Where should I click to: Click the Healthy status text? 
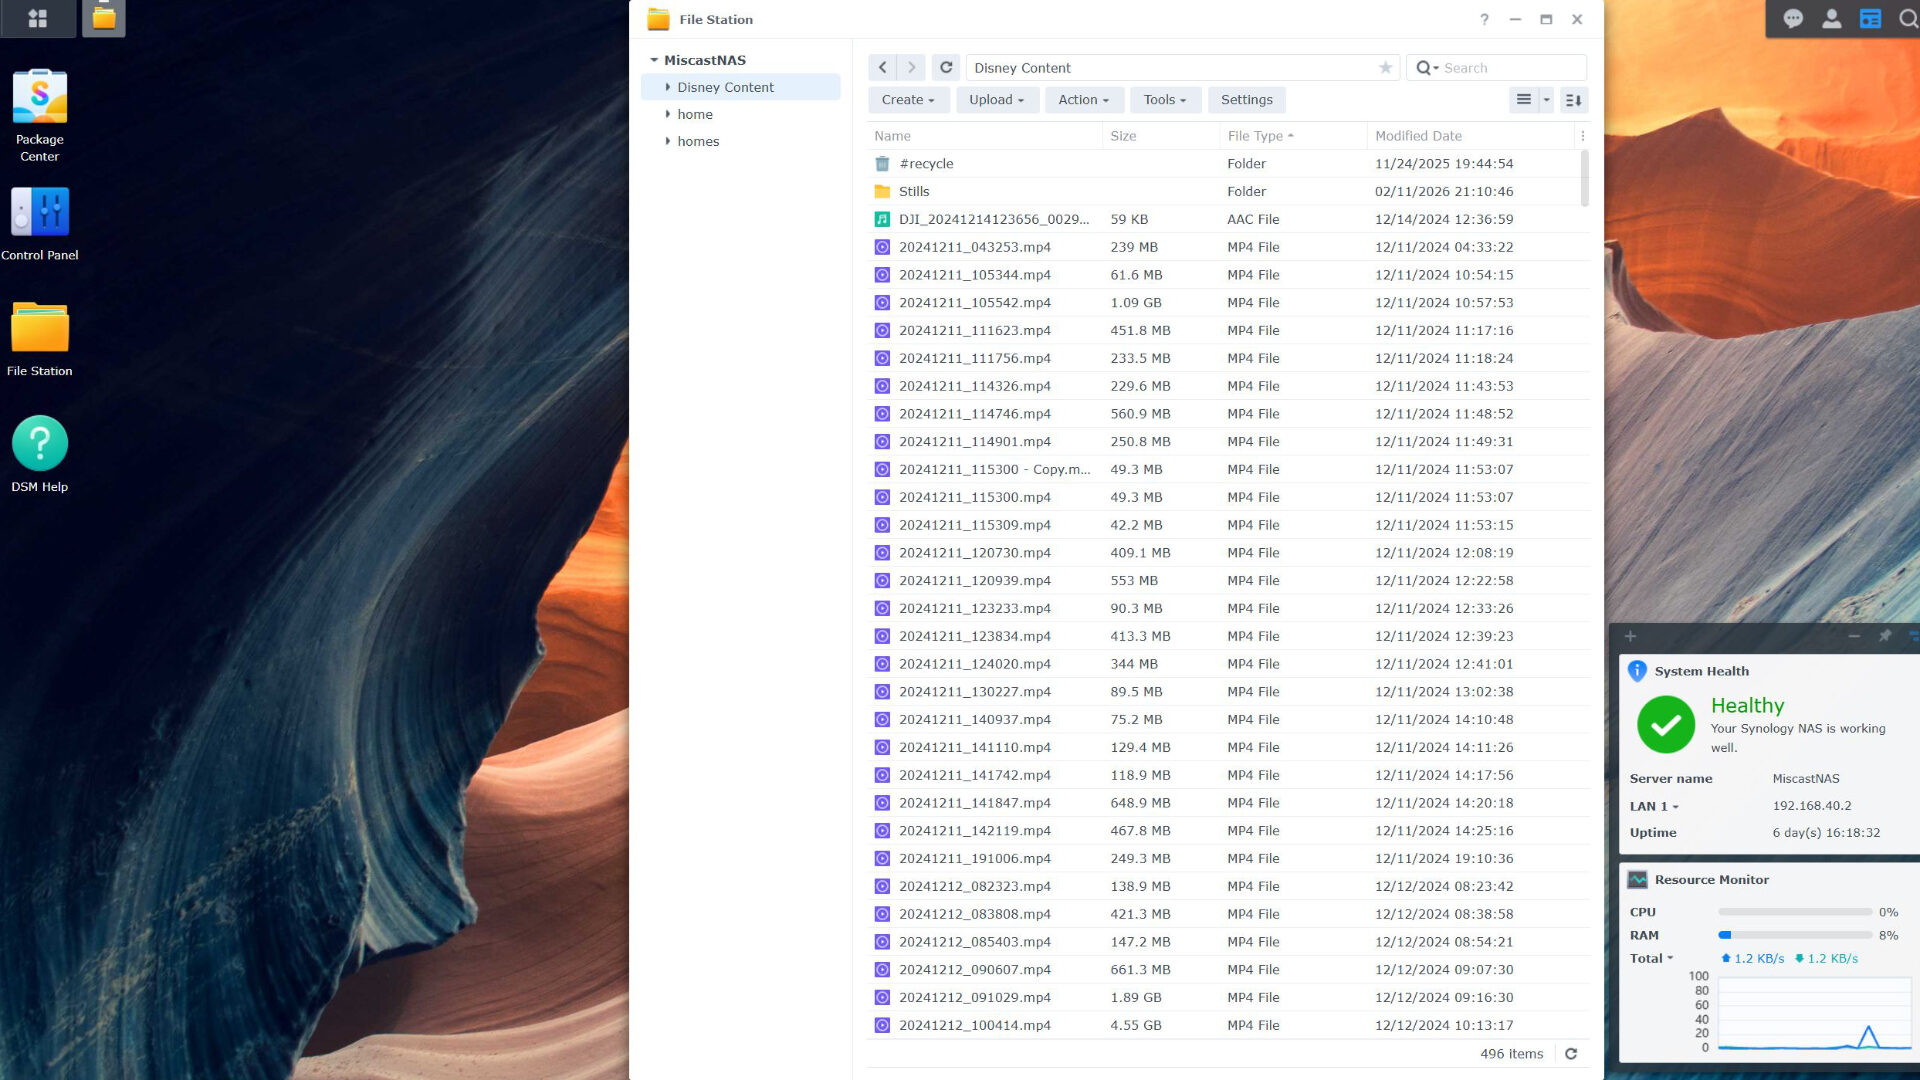pos(1747,706)
